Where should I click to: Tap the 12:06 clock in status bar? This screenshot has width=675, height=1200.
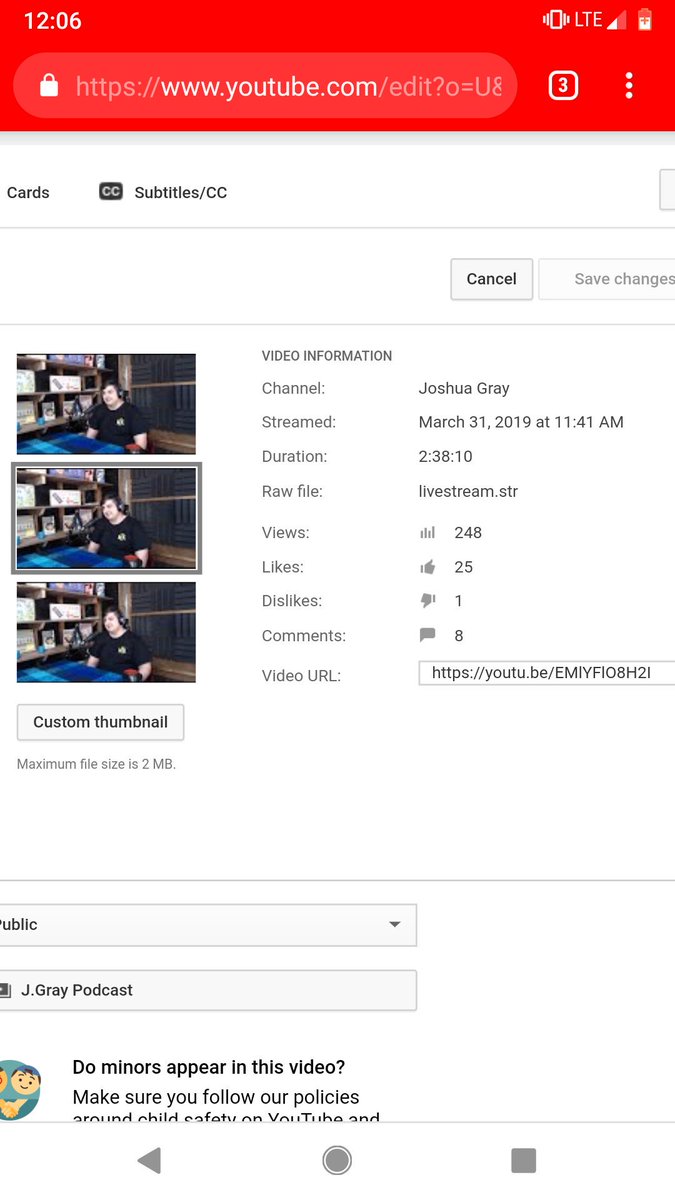(x=52, y=21)
